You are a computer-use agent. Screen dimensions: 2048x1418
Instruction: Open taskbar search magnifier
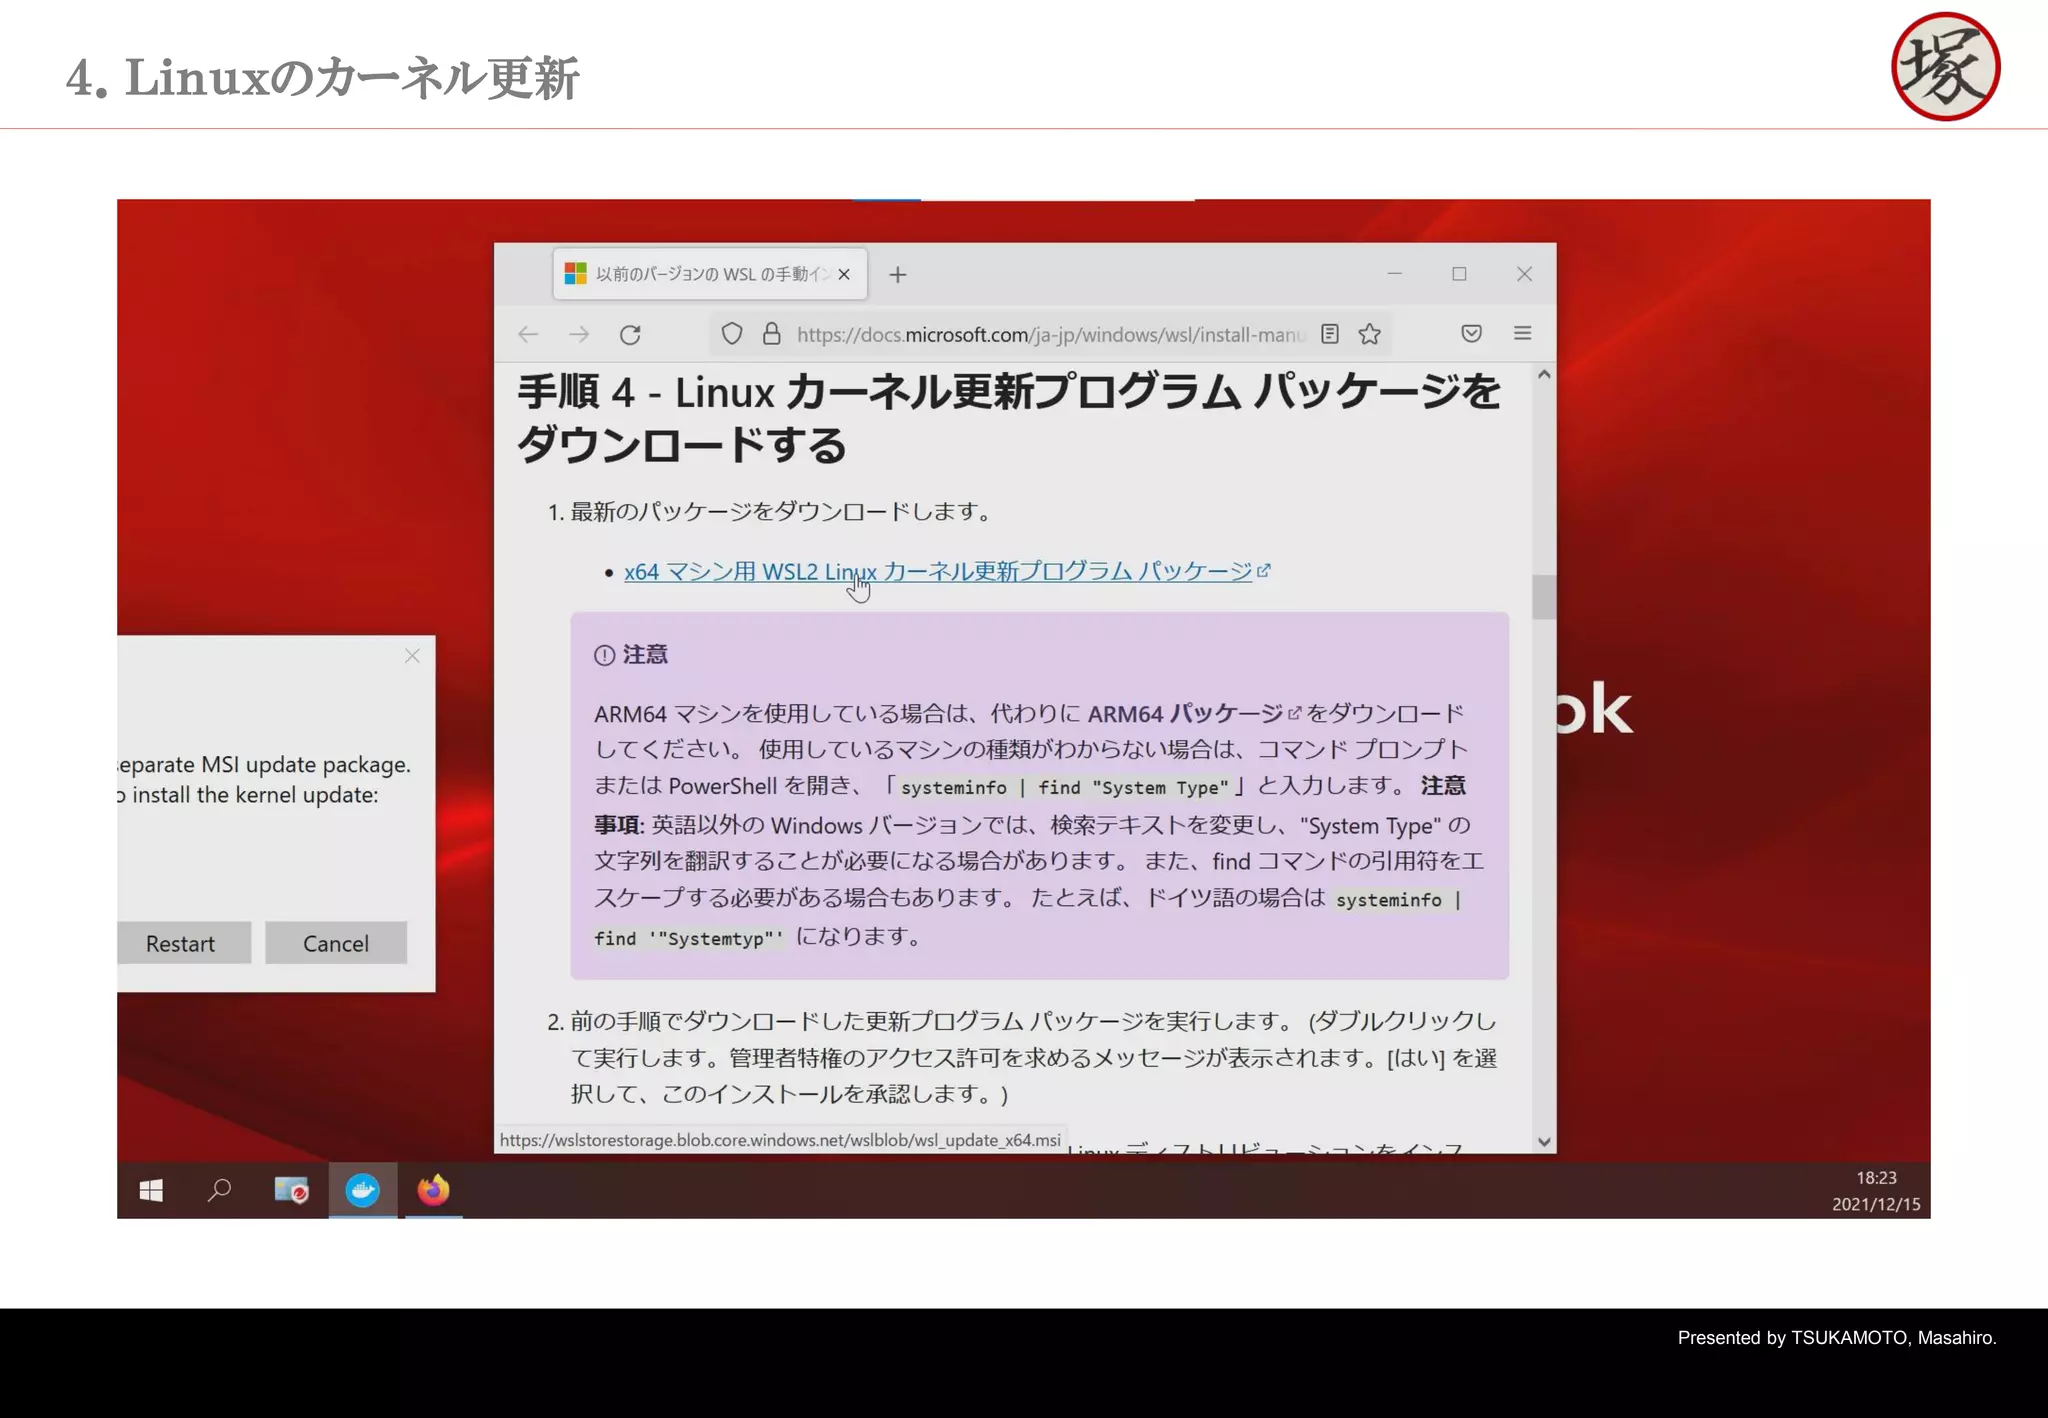[220, 1190]
